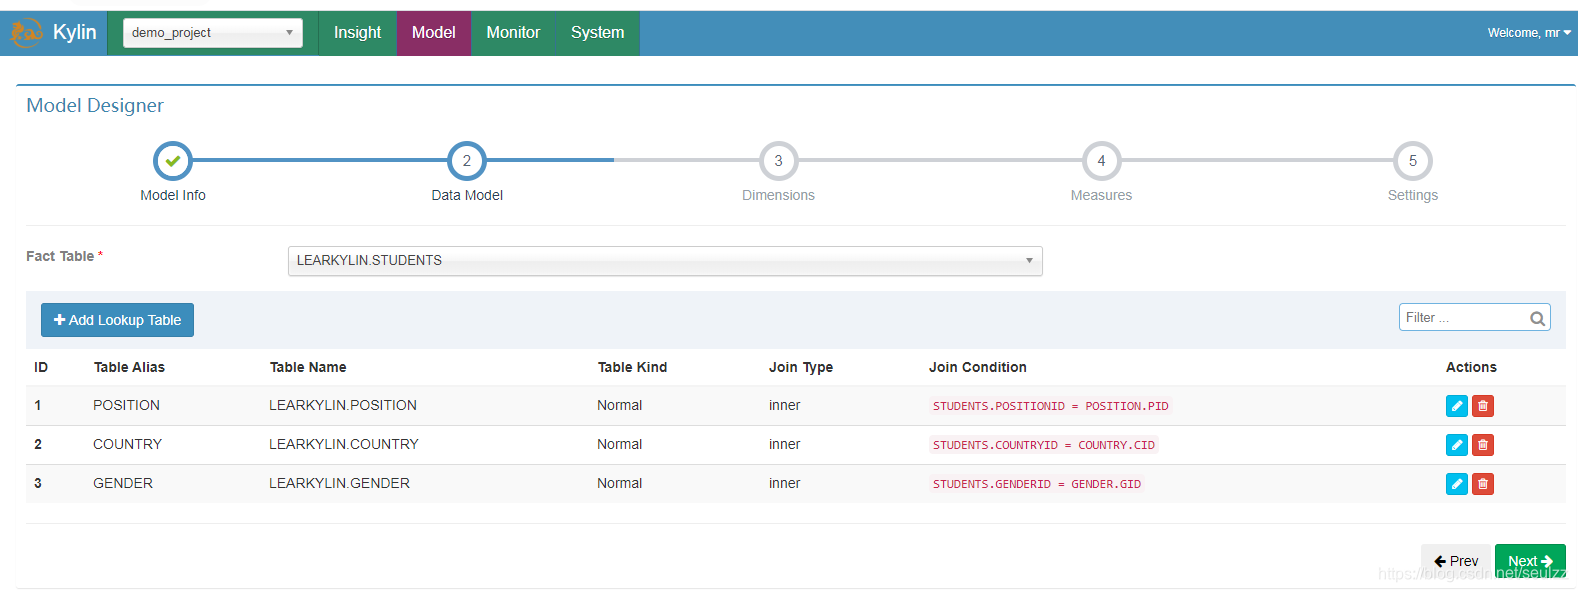Jump to step 5 Settings circle
The height and width of the screenshot is (592, 1578).
tap(1413, 160)
